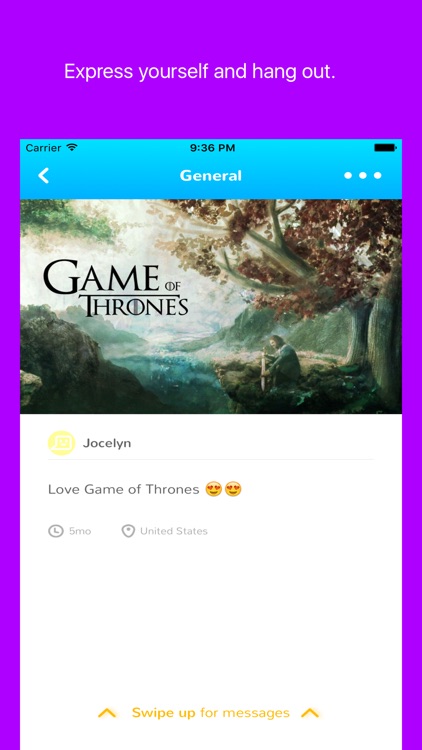
Task: Tap the back arrow in header
Action: [x=44, y=176]
